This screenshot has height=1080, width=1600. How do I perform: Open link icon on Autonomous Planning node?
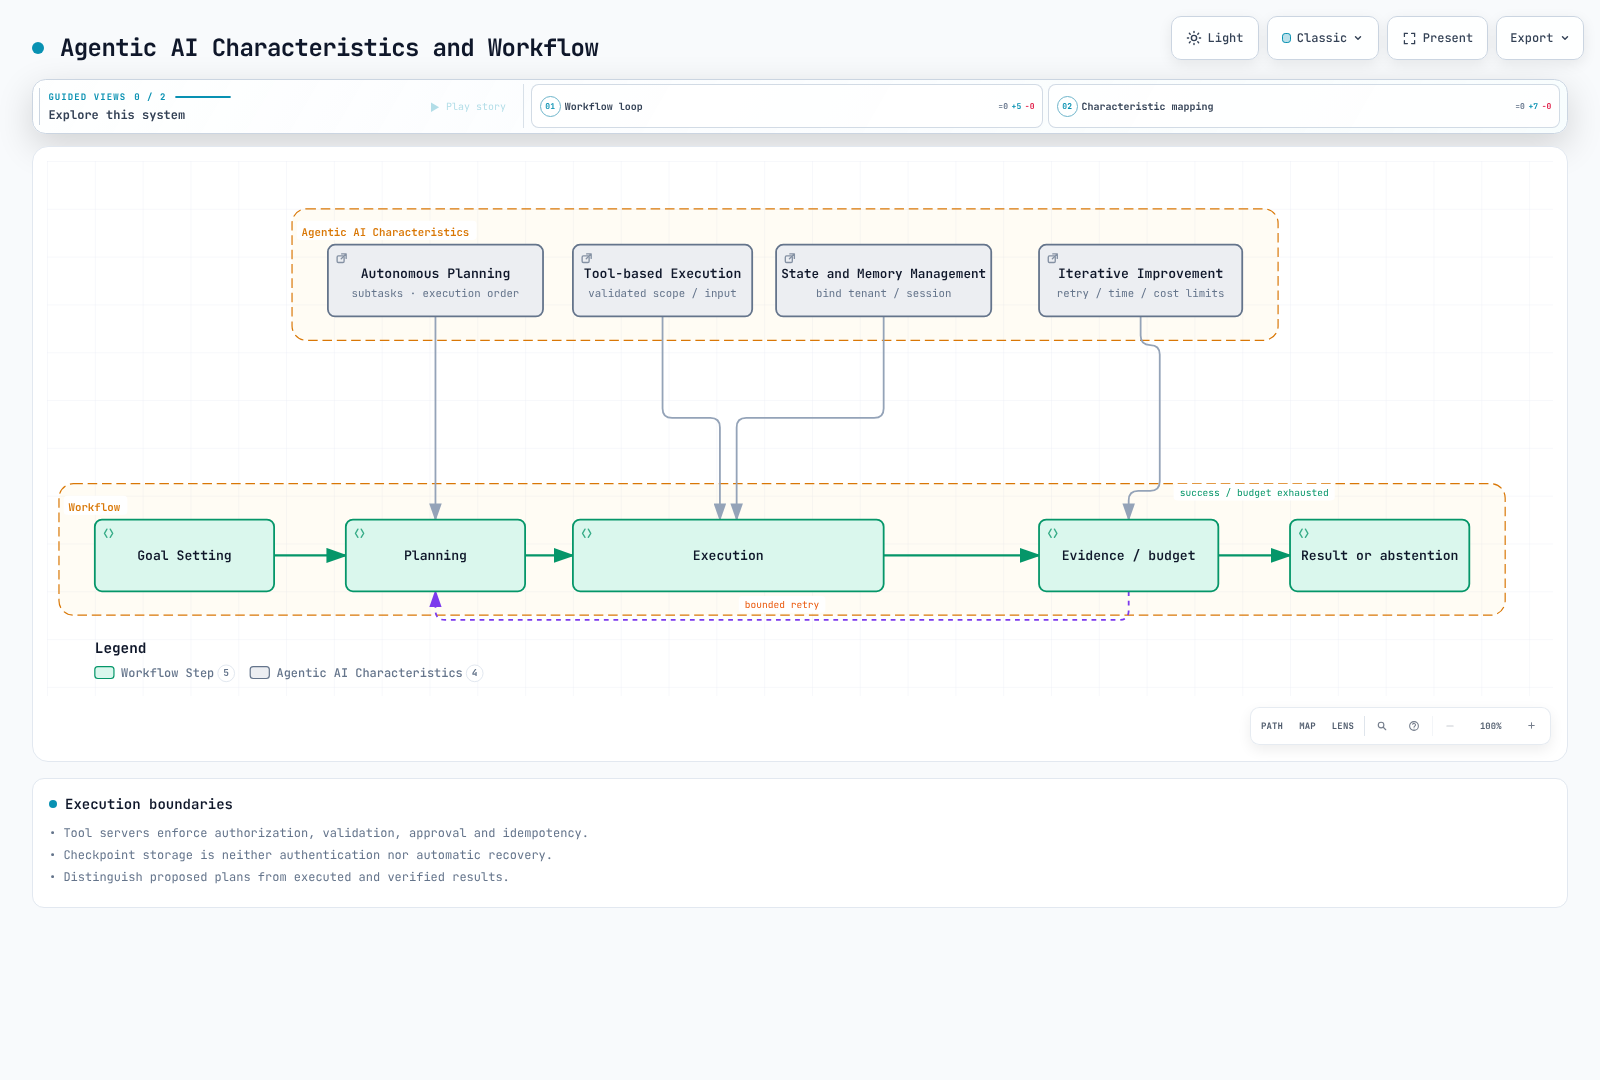pos(341,258)
